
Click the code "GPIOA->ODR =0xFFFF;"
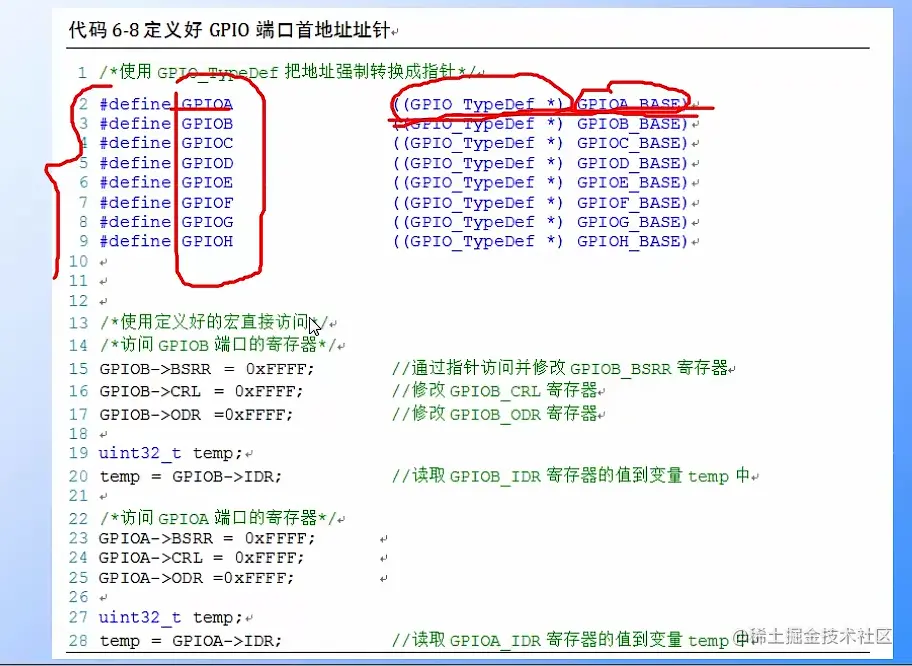[196, 578]
